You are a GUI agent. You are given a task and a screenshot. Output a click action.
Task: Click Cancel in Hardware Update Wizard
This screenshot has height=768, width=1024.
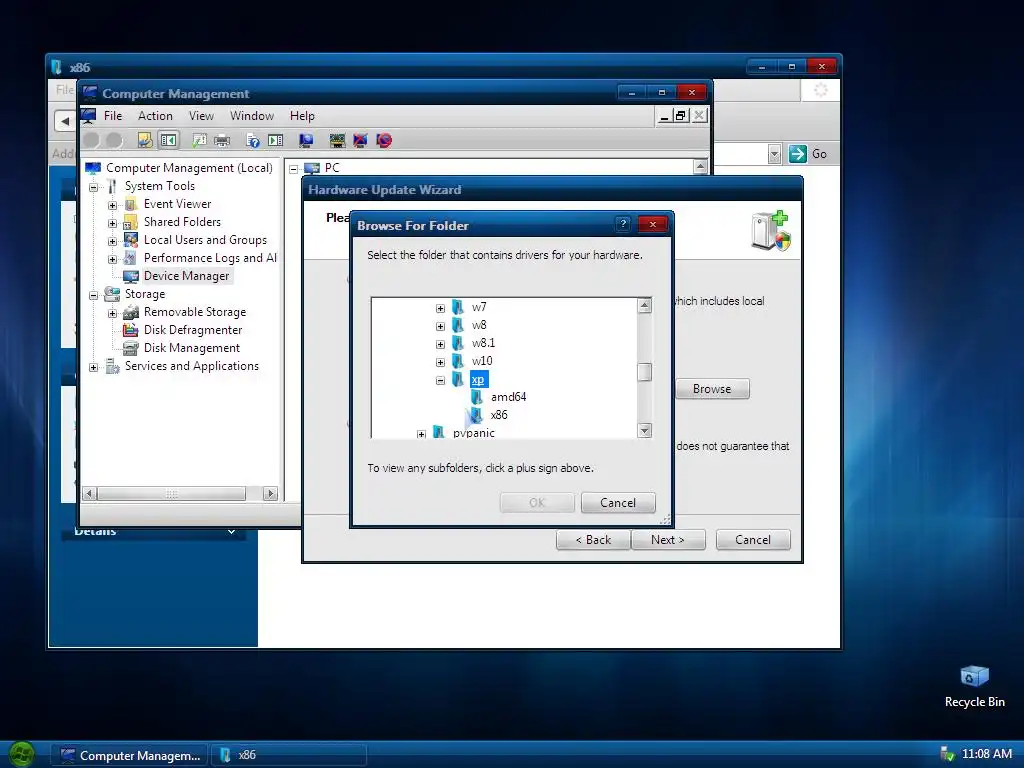pyautogui.click(x=753, y=539)
